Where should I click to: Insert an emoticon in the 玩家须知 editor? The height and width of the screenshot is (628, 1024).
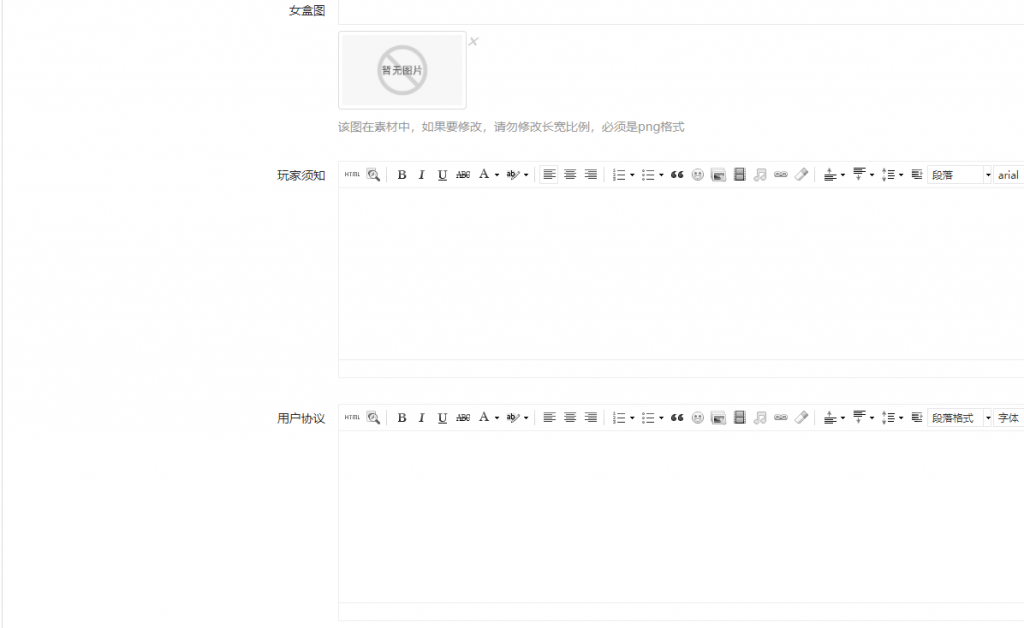696,175
